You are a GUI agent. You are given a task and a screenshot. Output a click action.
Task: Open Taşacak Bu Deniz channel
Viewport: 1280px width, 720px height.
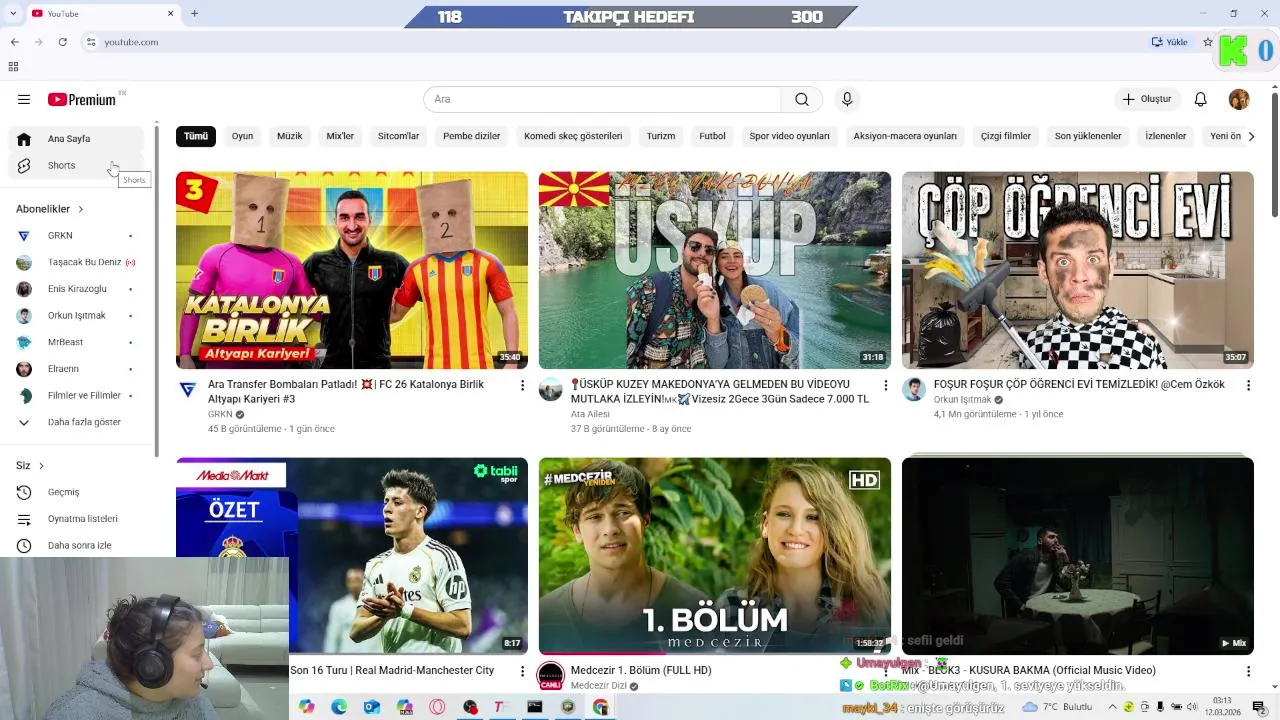(x=75, y=262)
